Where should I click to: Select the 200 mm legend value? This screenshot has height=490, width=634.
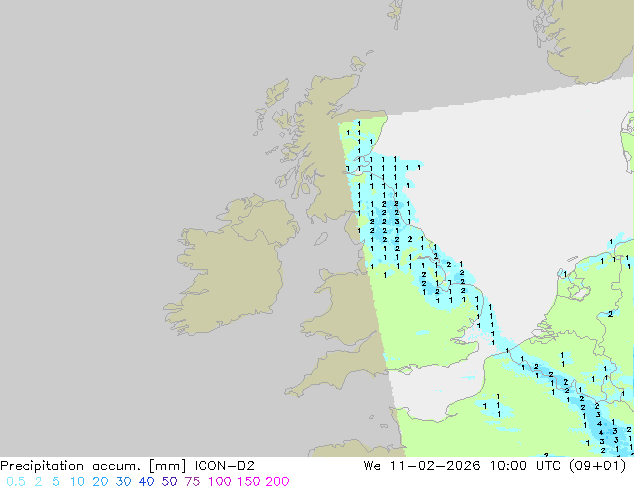pyautogui.click(x=277, y=482)
